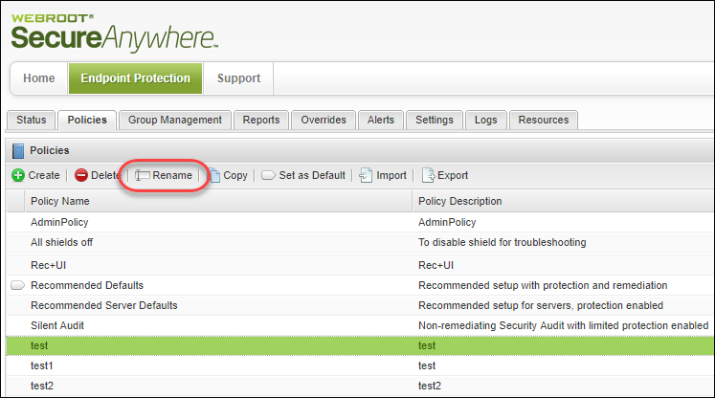Open the Group Management tab
This screenshot has width=715, height=398.
[x=175, y=120]
